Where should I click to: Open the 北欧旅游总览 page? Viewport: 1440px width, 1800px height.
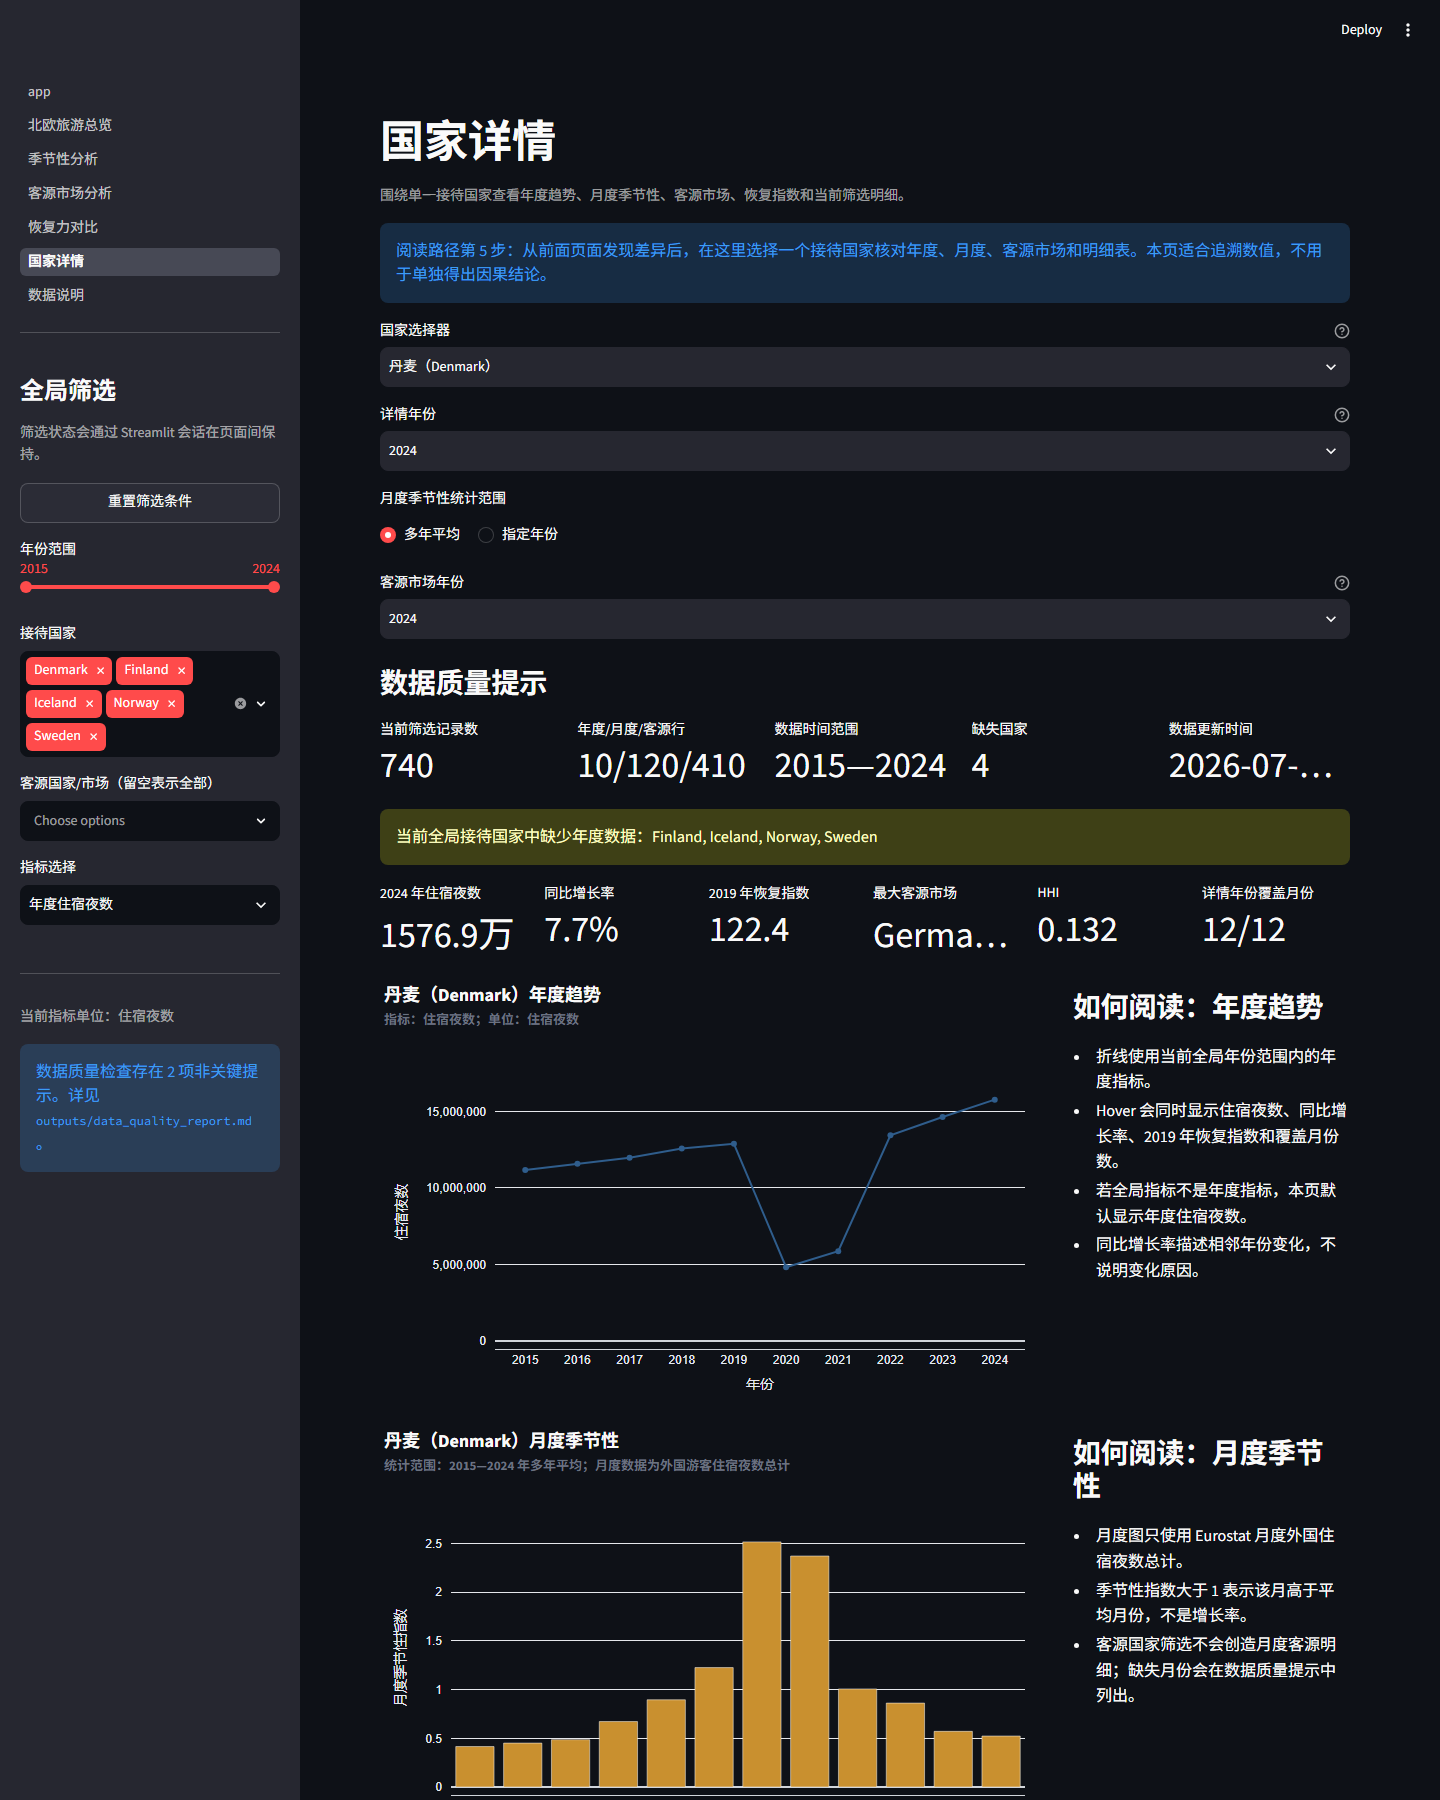pos(150,125)
